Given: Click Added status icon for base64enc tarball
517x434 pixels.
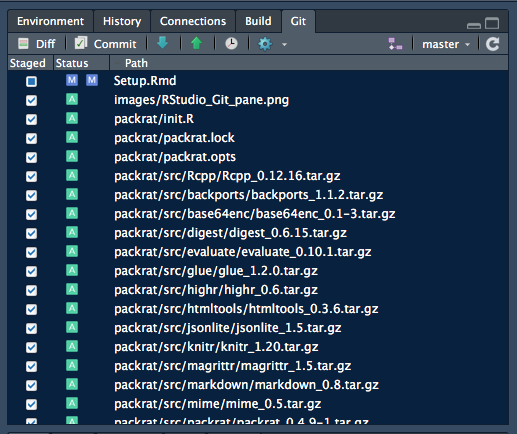Looking at the screenshot, I should click(x=72, y=213).
